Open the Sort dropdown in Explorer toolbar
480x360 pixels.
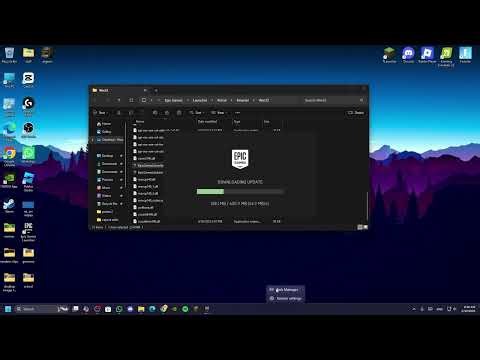click(197, 113)
